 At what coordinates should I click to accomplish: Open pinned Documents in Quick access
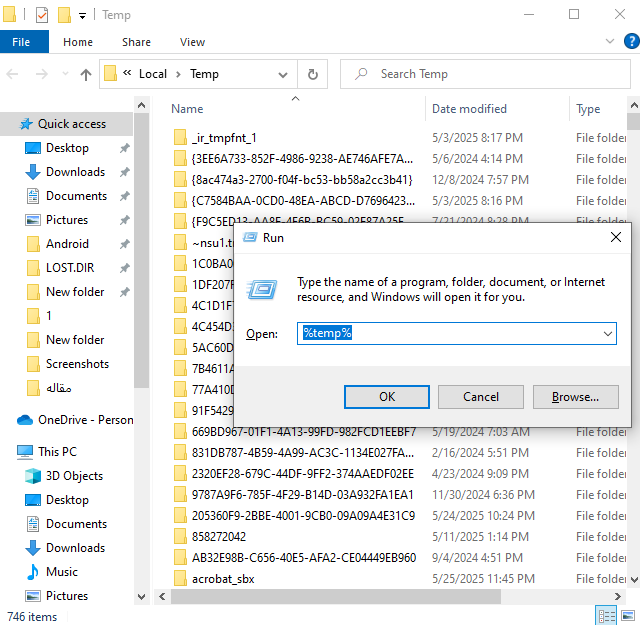pos(76,196)
